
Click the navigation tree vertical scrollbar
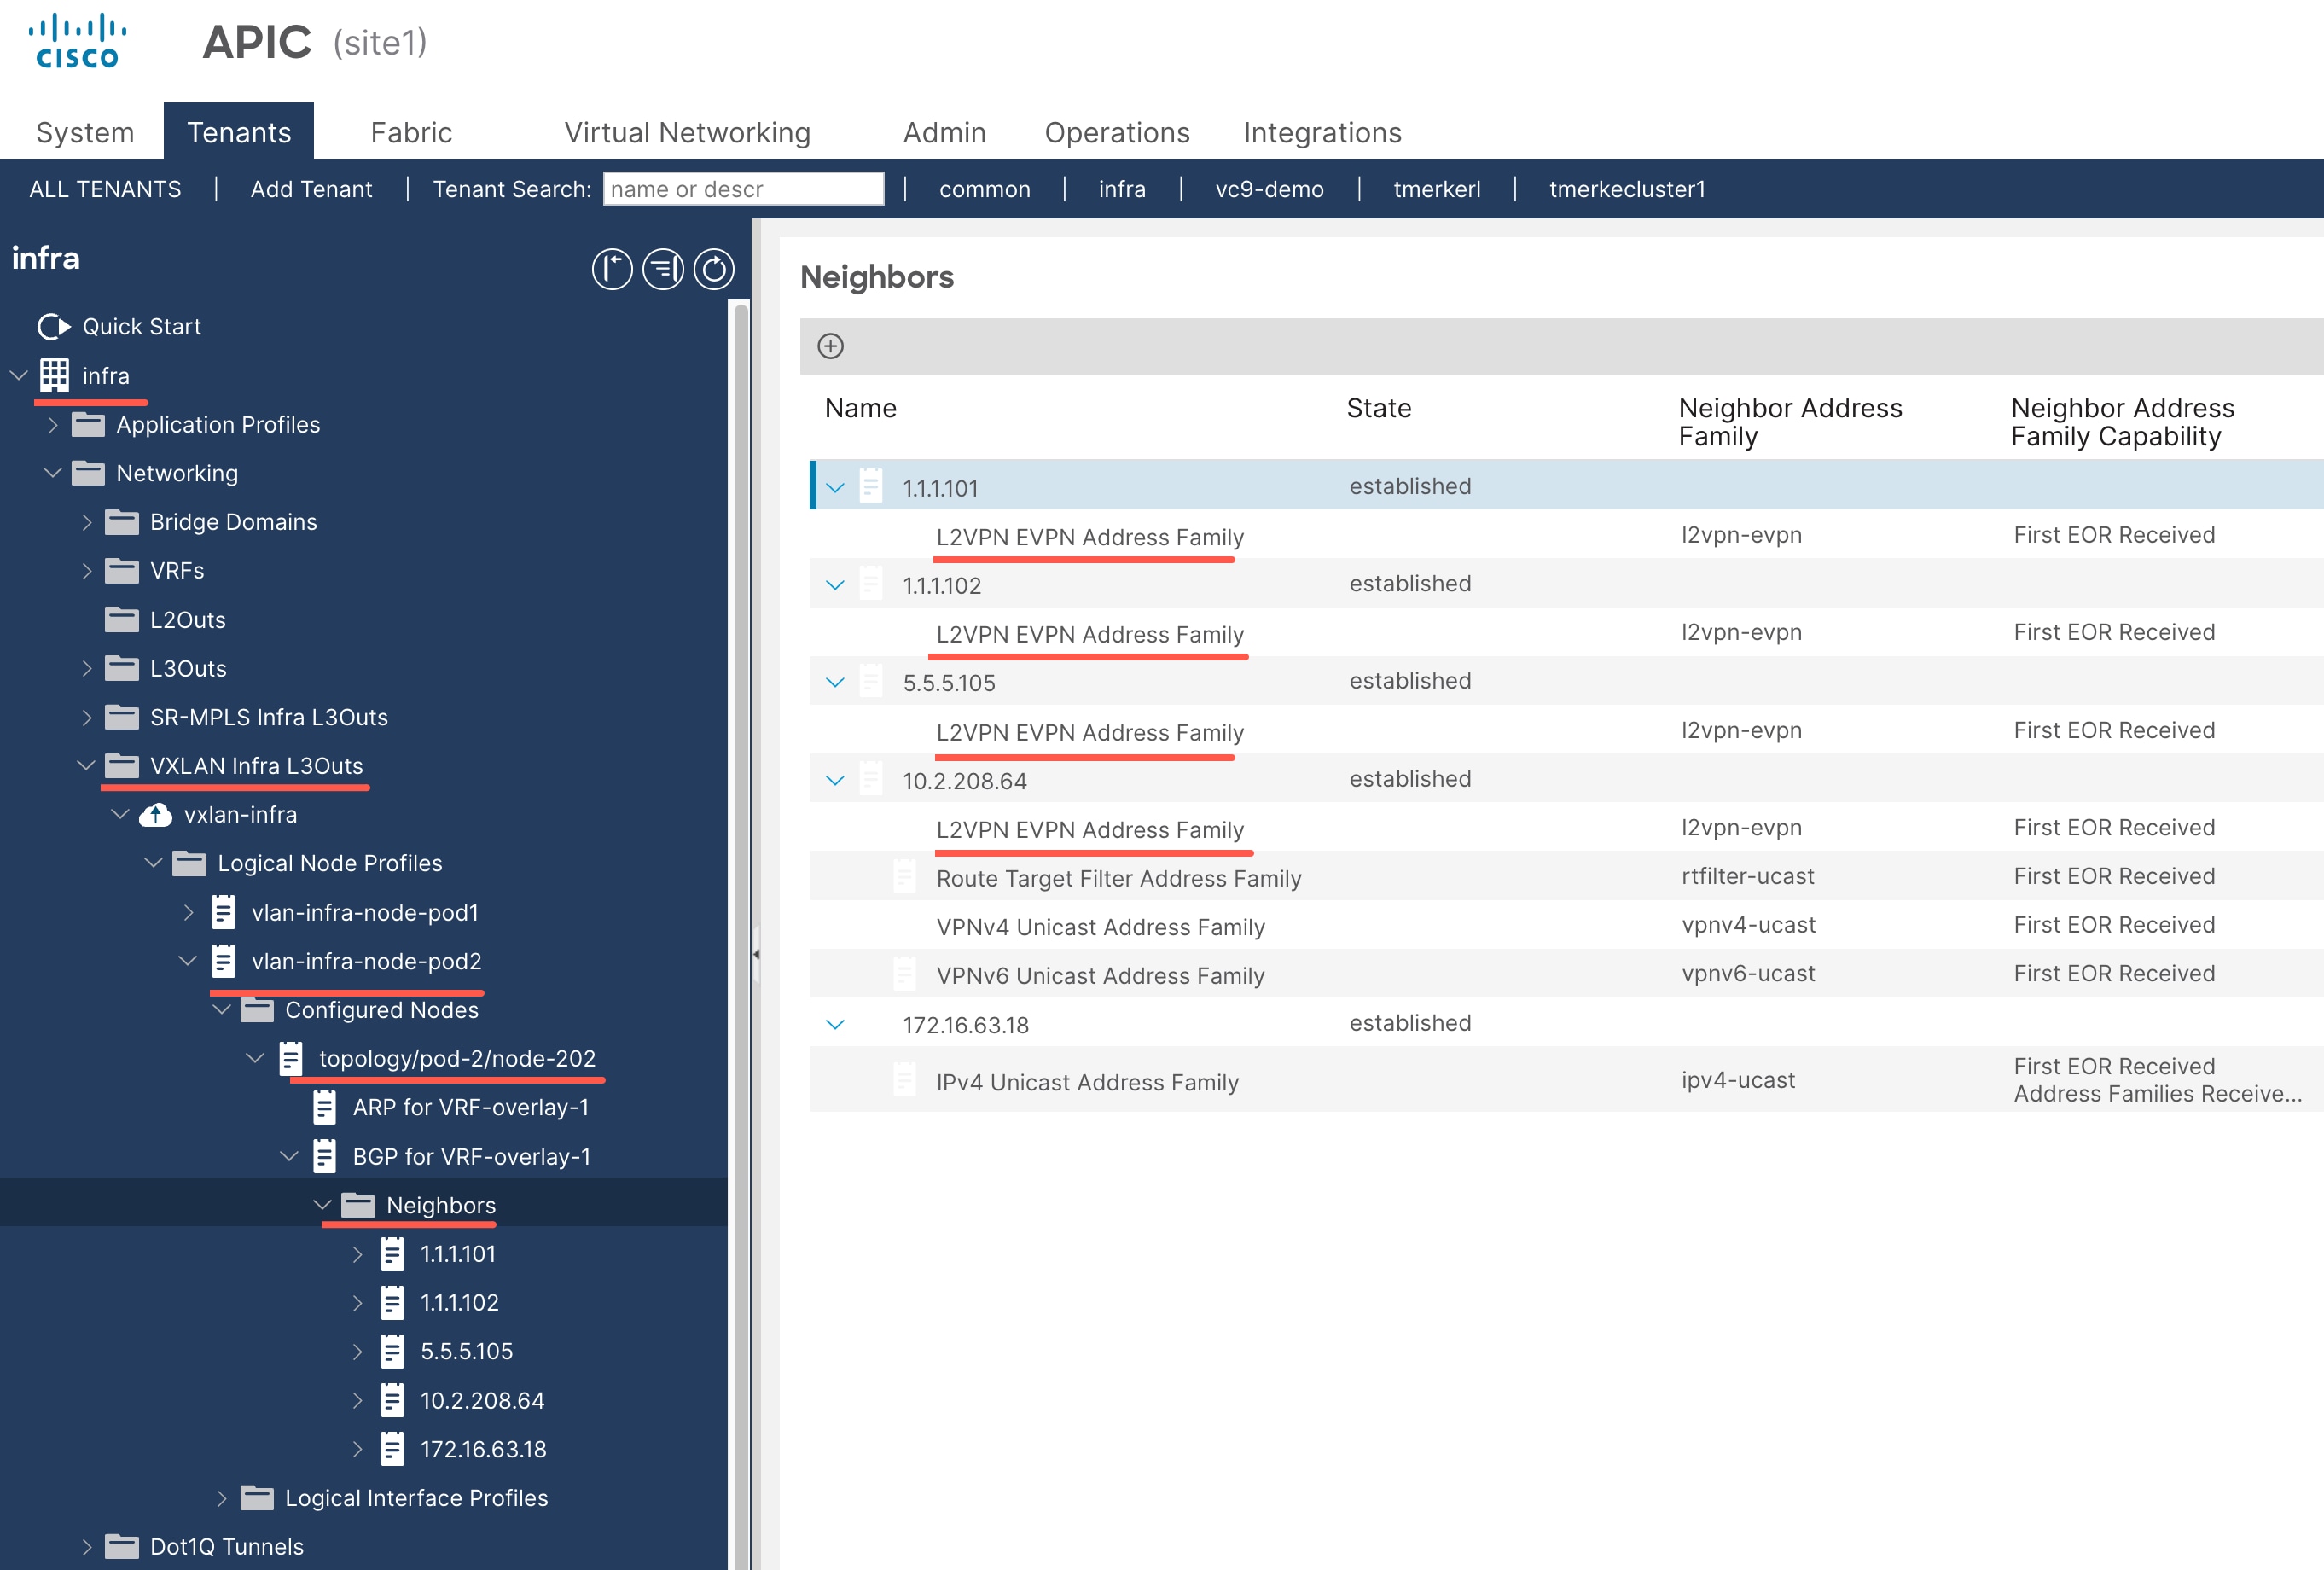tap(741, 935)
